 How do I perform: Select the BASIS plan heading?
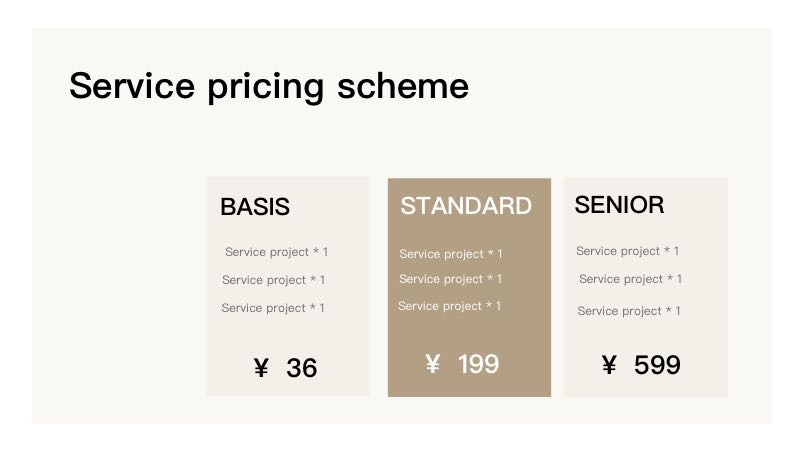pyautogui.click(x=255, y=207)
